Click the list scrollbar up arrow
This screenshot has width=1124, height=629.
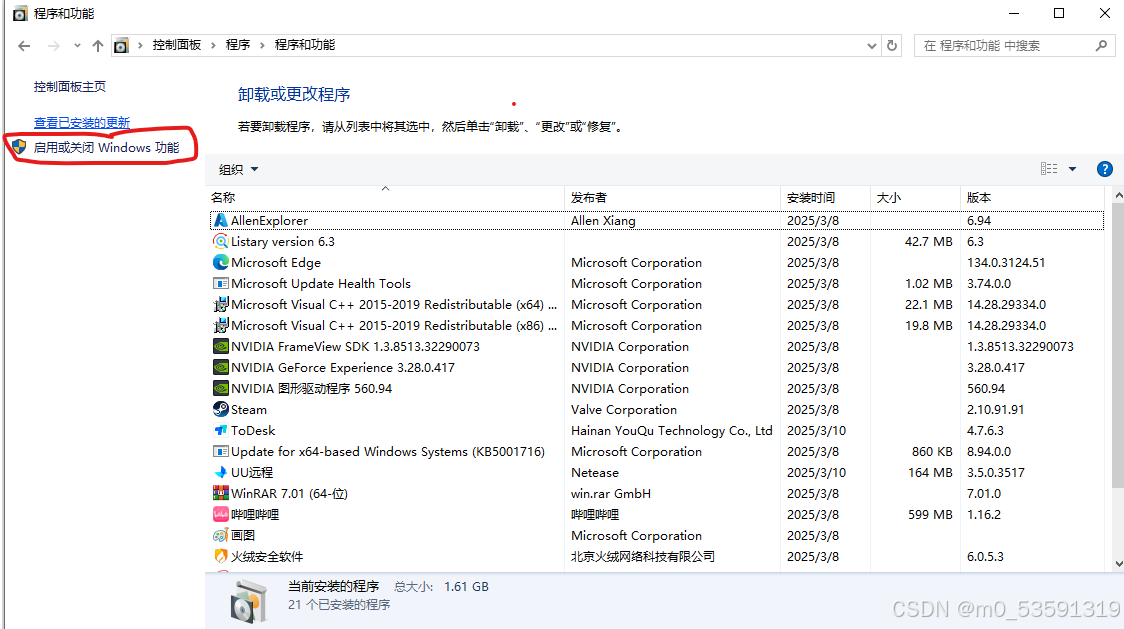[x=1118, y=195]
